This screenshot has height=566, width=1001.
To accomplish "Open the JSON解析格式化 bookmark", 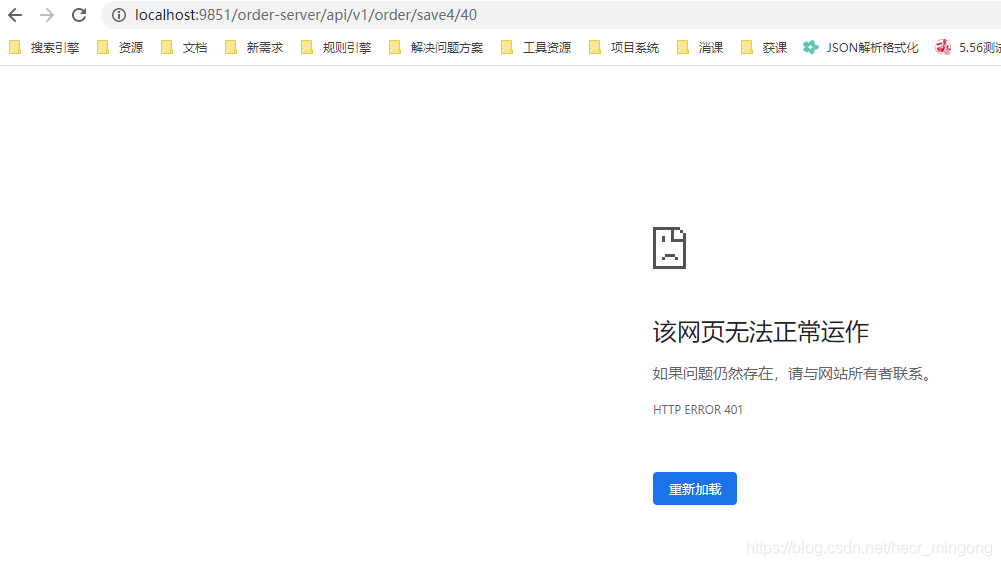I will click(x=861, y=47).
